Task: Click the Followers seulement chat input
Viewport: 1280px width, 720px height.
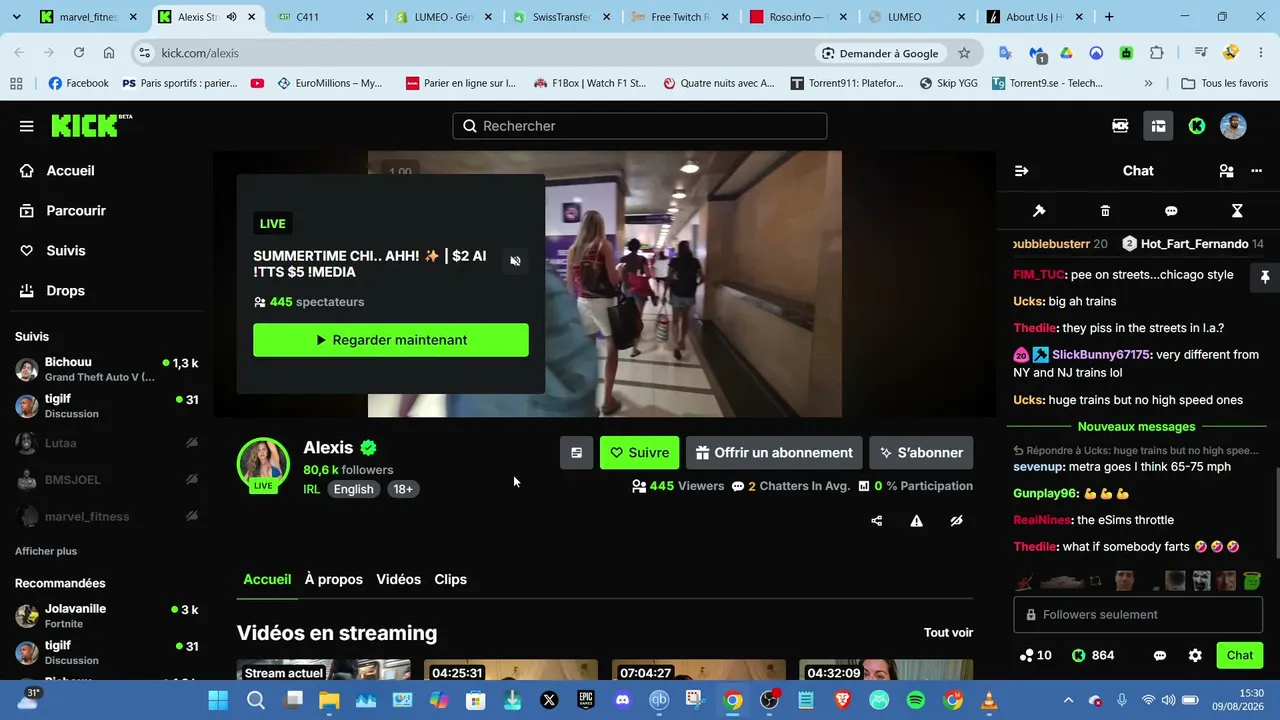Action: 1139,615
